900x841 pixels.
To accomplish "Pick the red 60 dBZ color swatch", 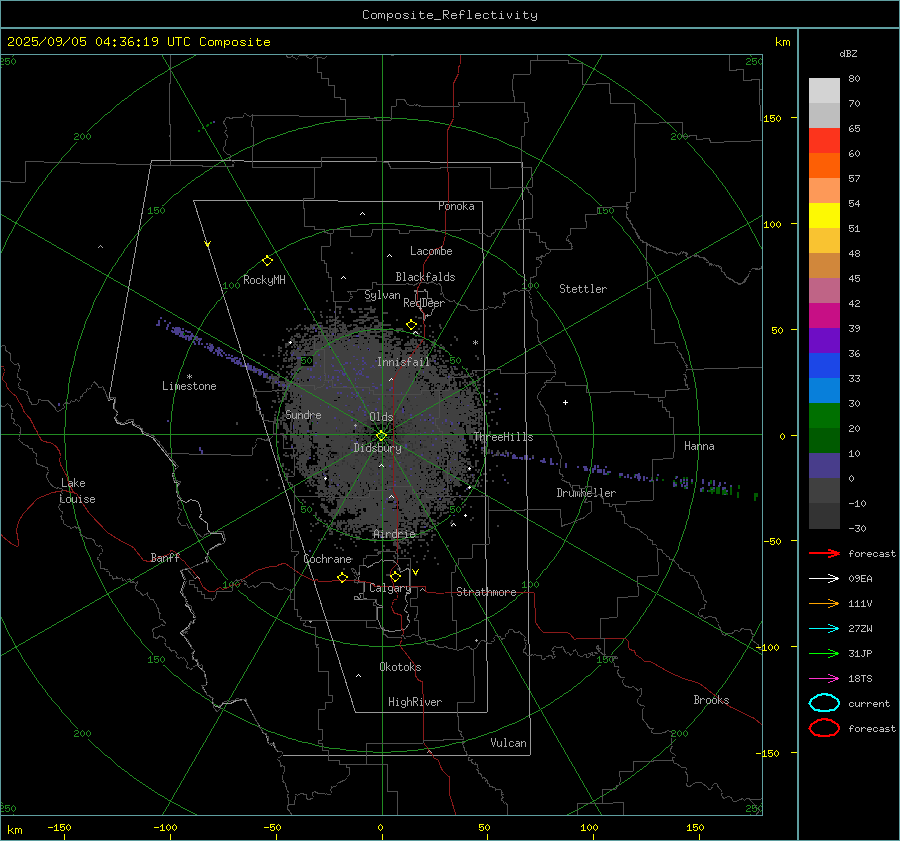I will [824, 141].
